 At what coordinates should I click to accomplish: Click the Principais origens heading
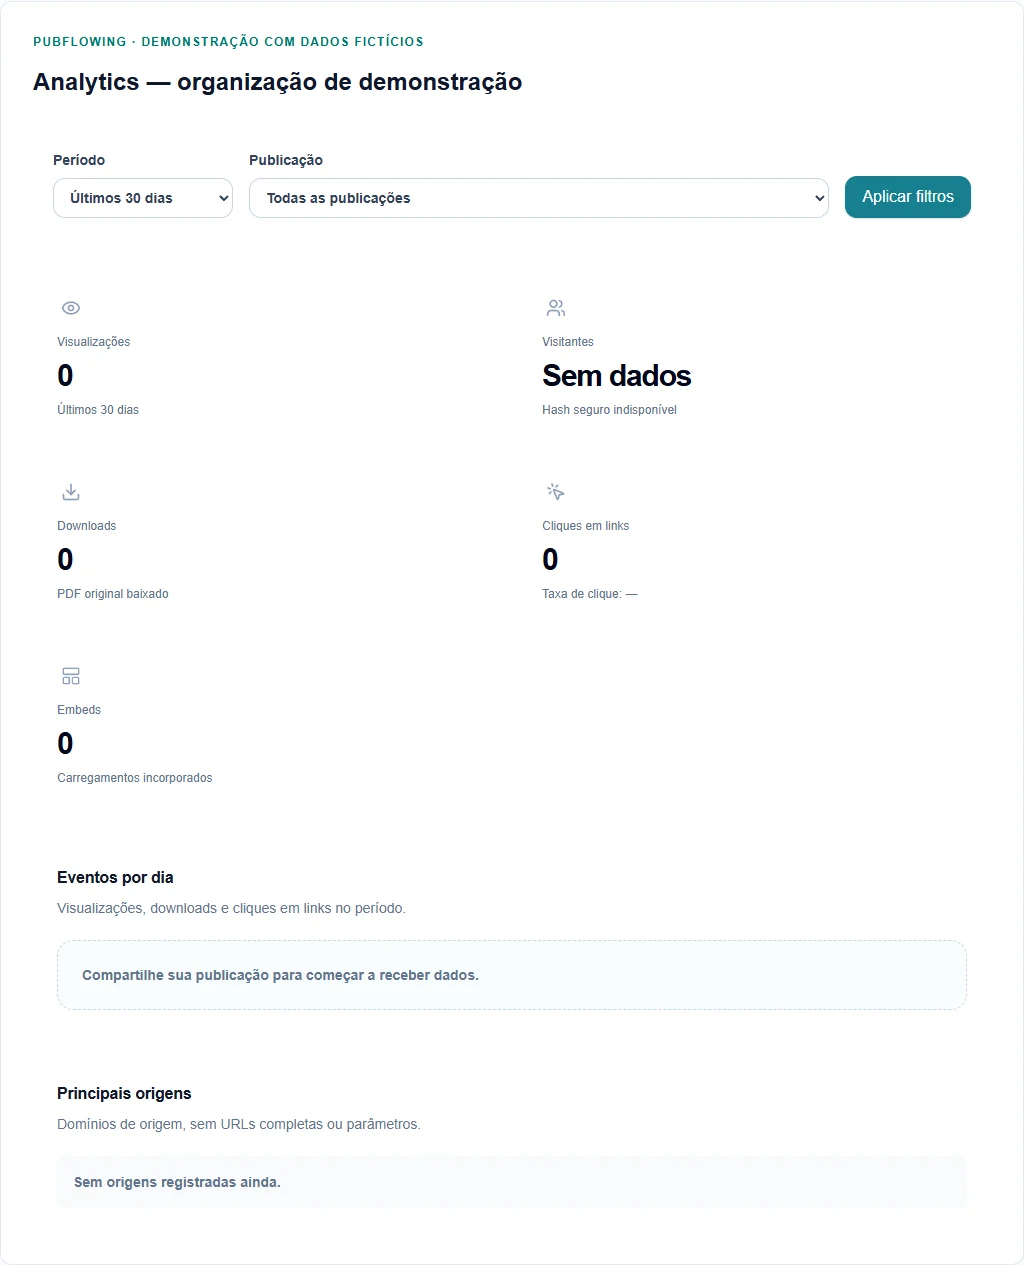click(x=124, y=1093)
